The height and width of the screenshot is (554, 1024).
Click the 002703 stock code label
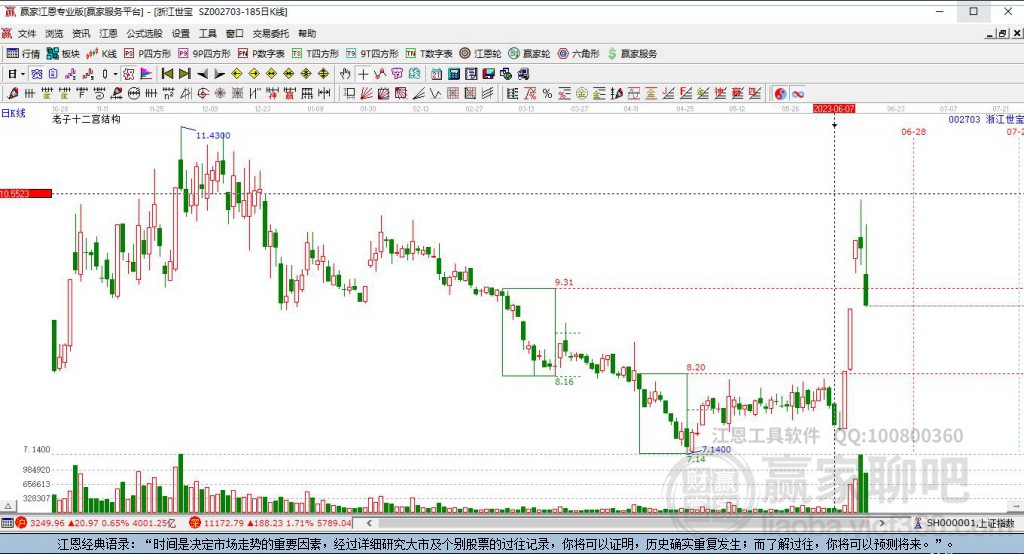[x=964, y=120]
